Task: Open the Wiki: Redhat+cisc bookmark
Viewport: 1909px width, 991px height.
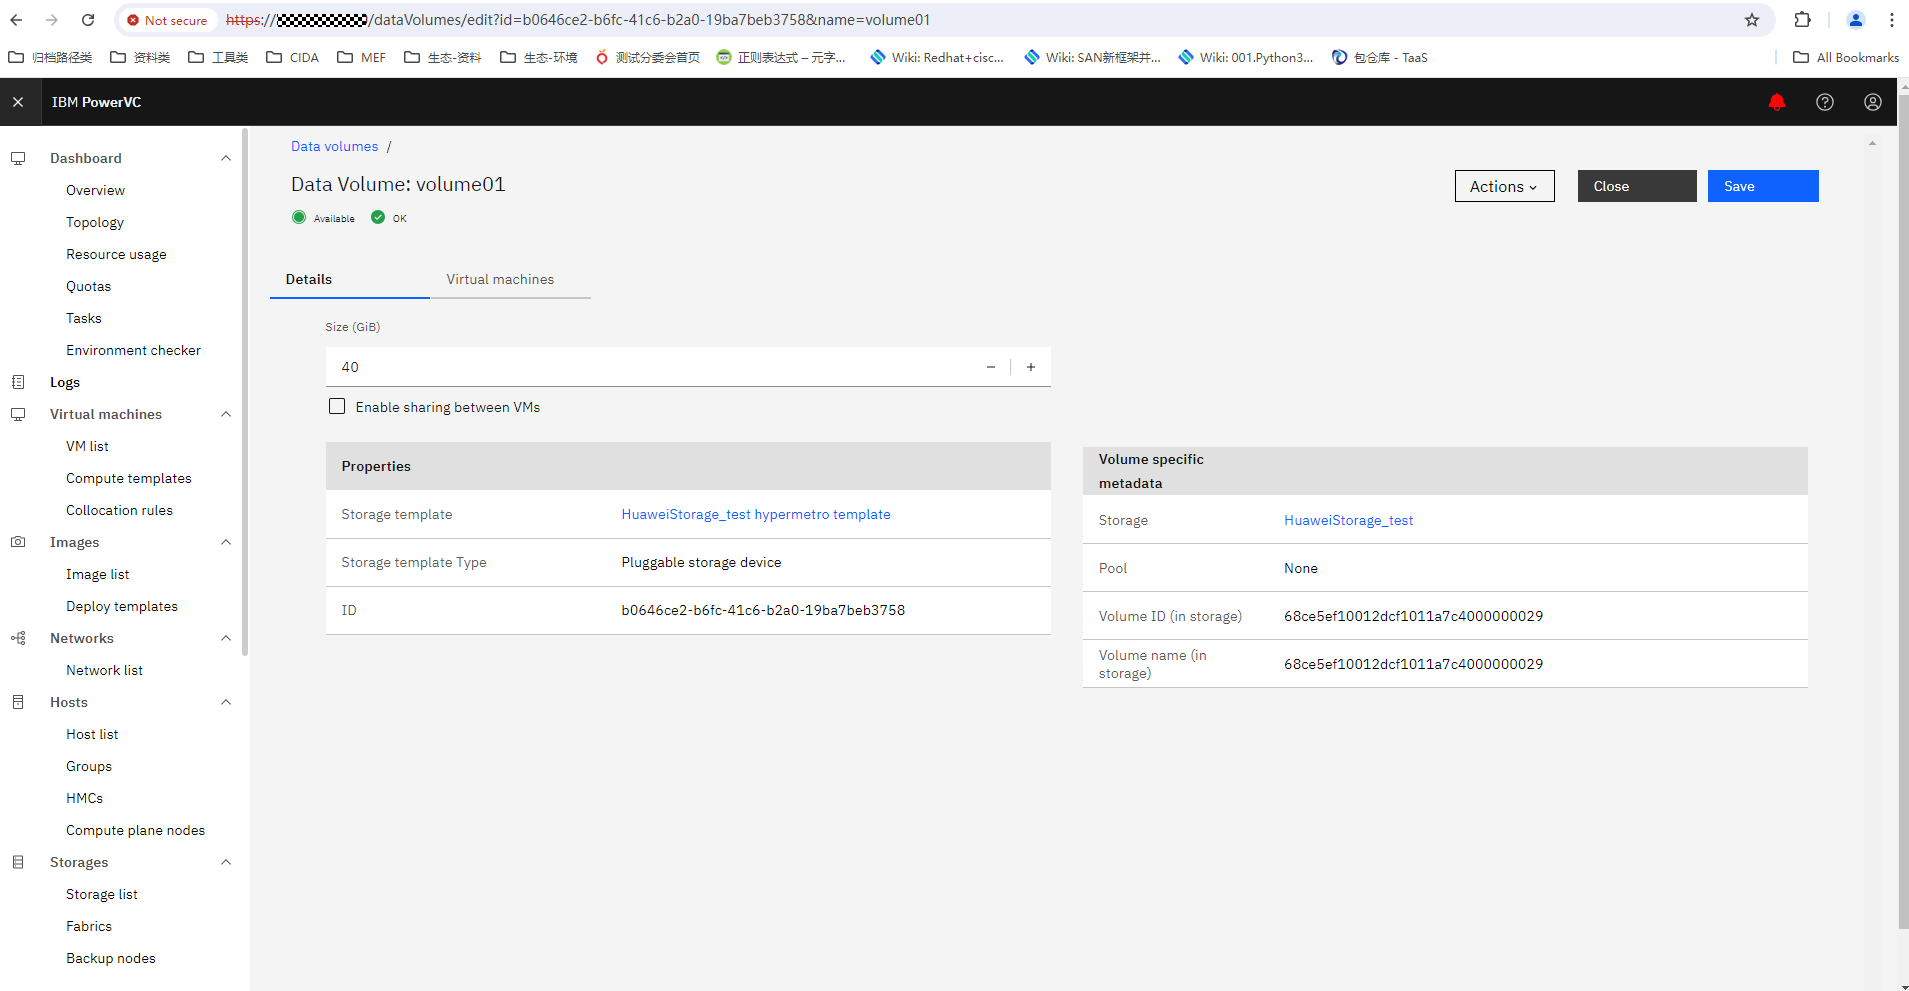Action: (x=937, y=58)
